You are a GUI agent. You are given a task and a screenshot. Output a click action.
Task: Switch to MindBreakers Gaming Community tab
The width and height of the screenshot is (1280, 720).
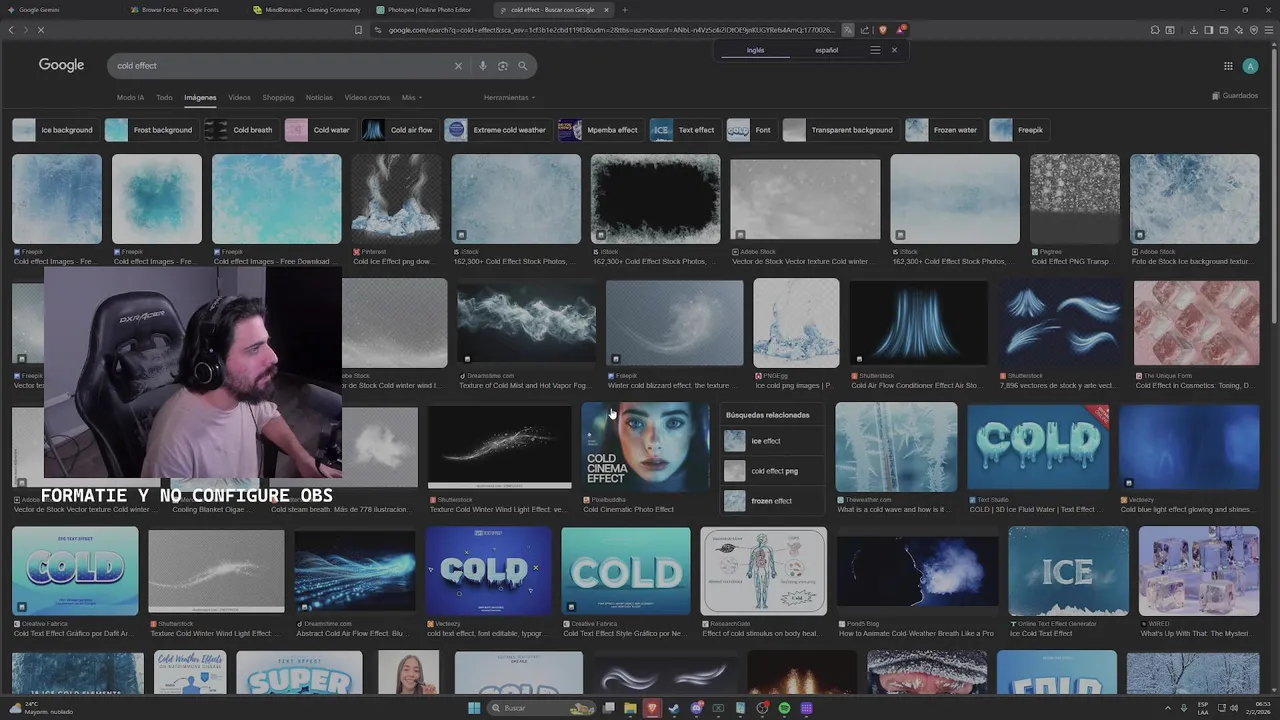pyautogui.click(x=307, y=10)
